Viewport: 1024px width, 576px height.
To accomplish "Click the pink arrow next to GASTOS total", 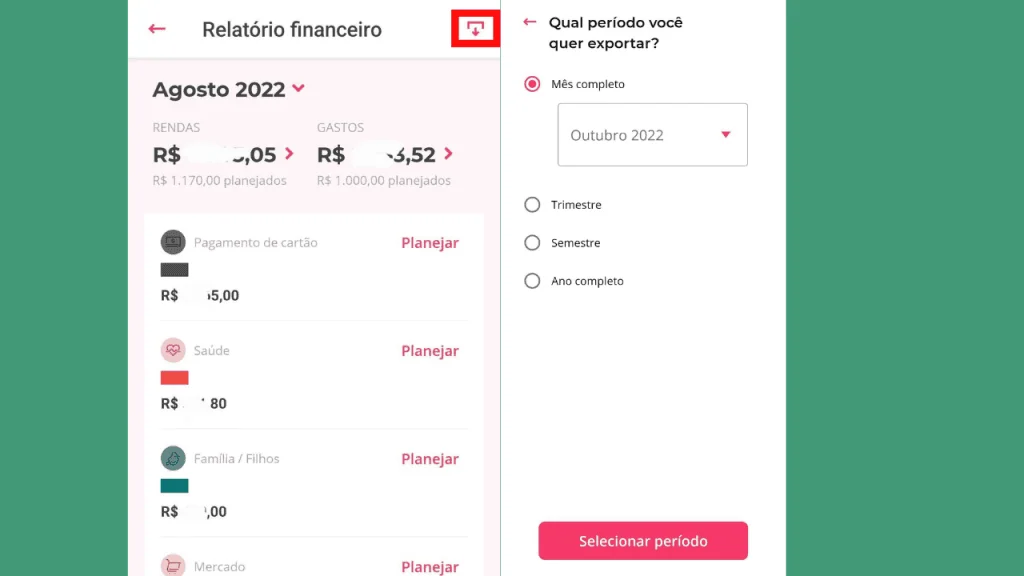I will tap(448, 154).
